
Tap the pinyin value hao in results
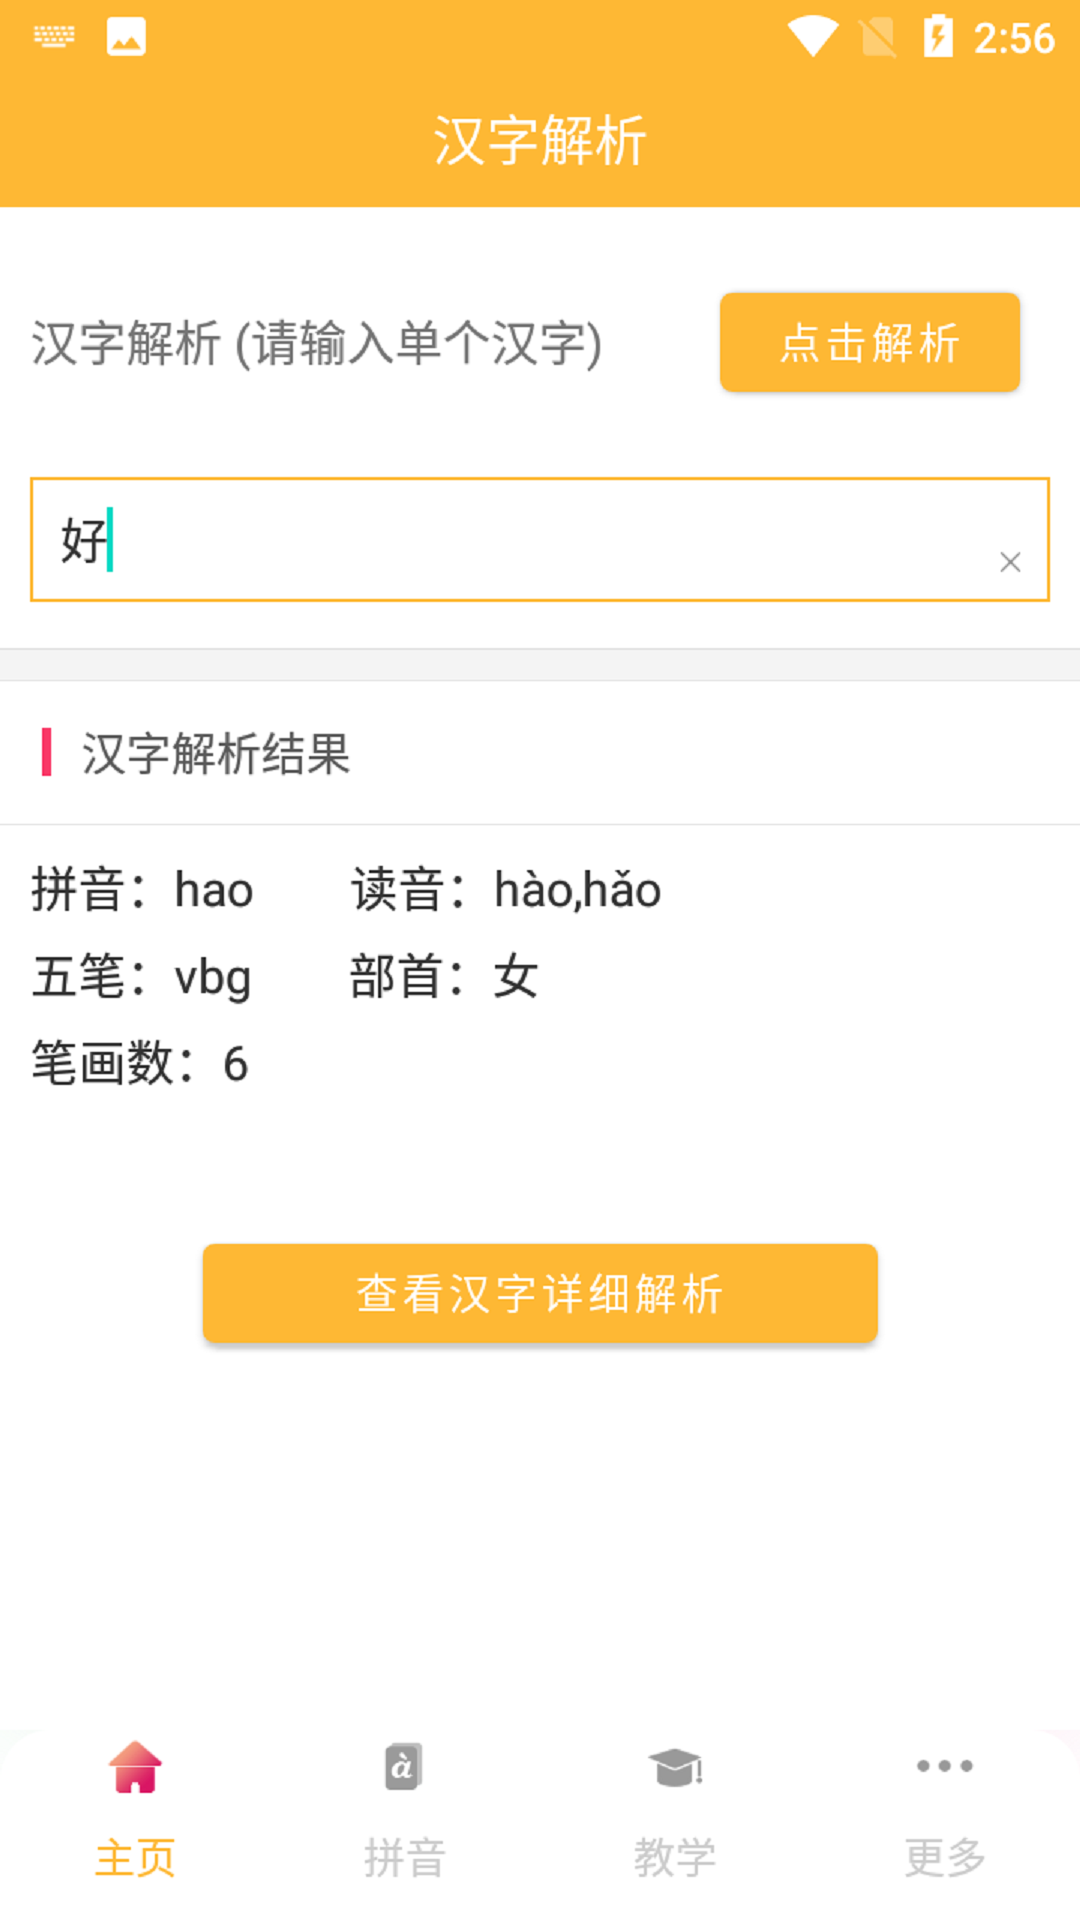210,890
